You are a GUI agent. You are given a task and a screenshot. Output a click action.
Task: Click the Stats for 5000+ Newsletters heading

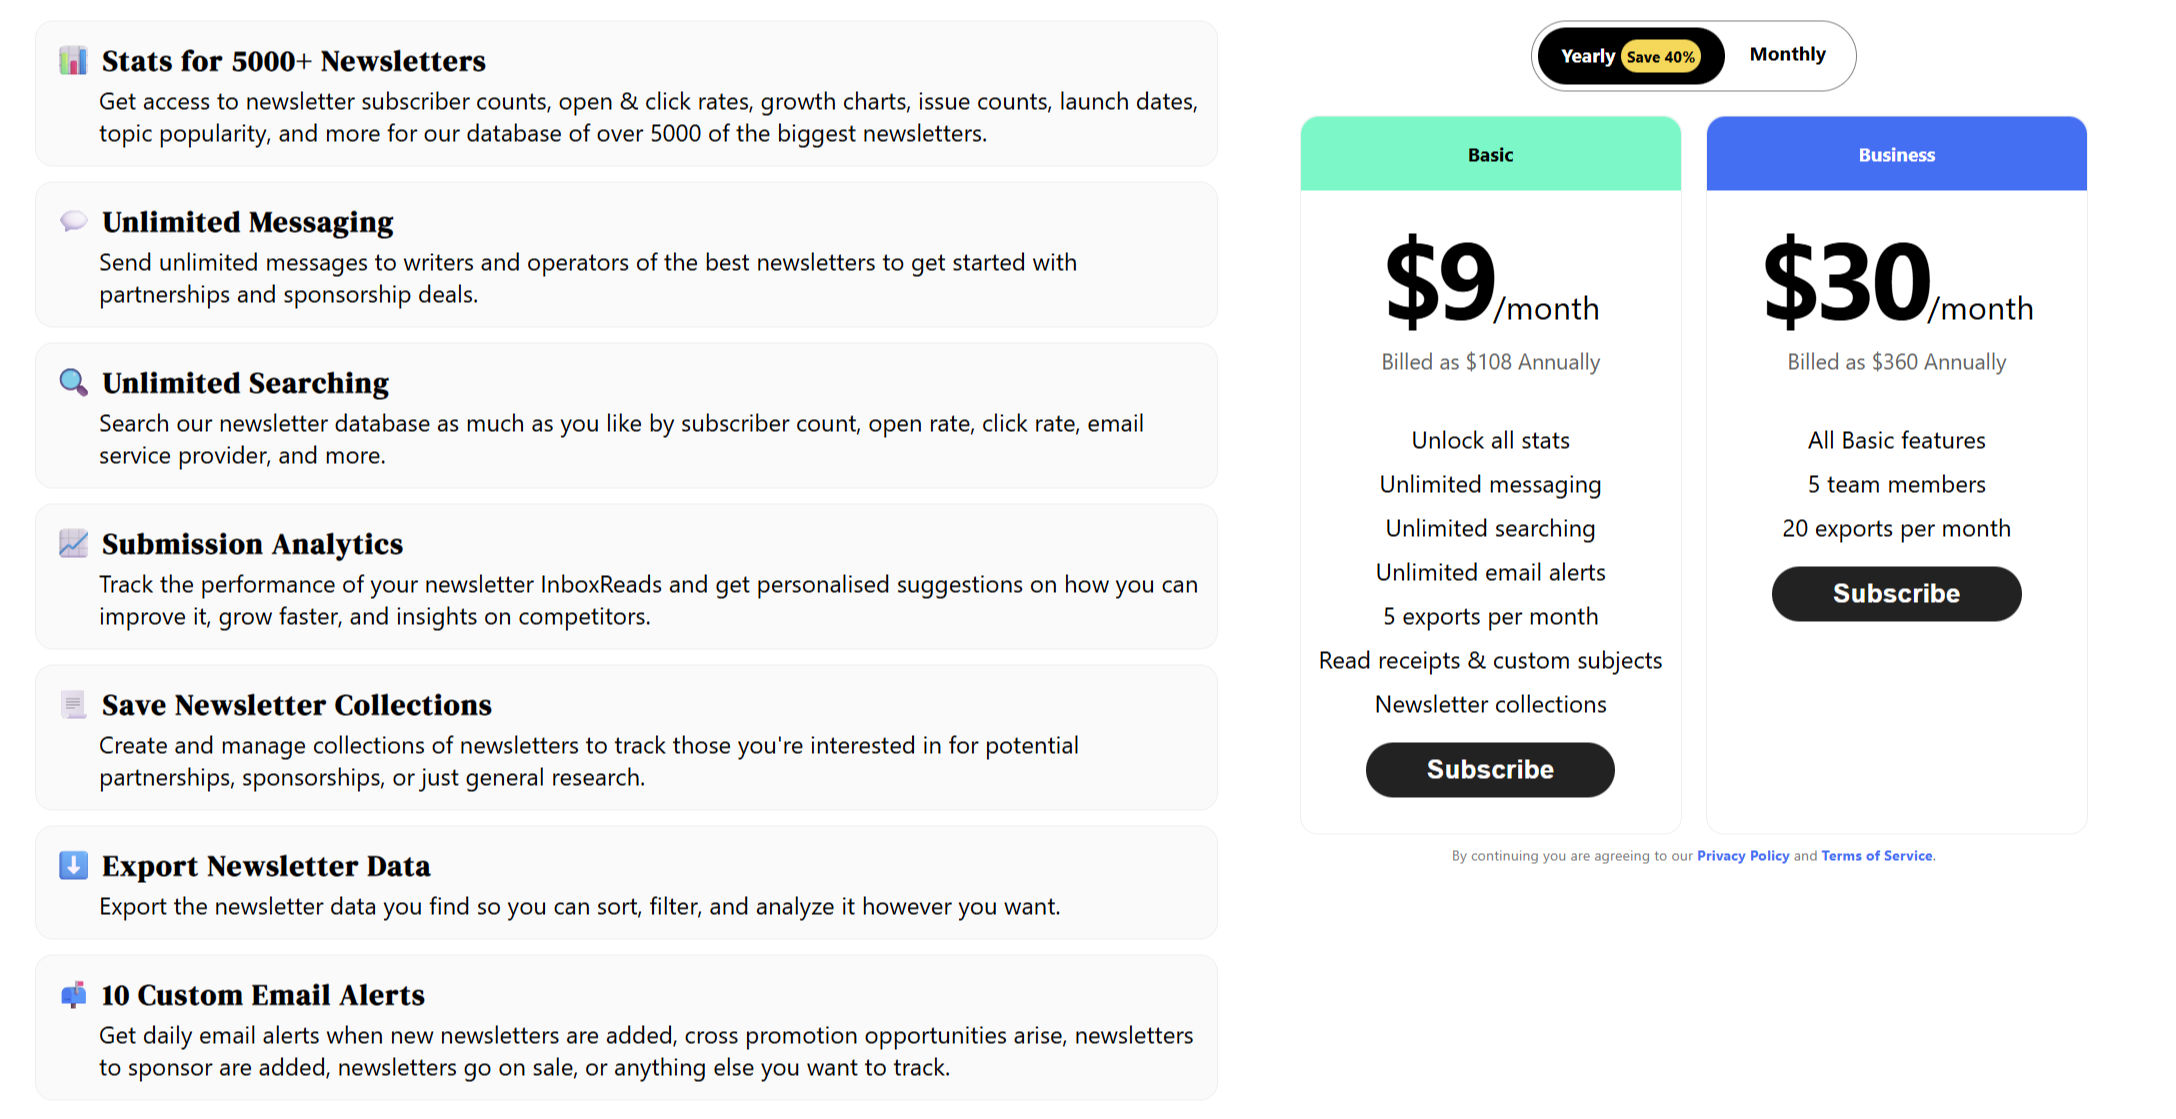[293, 61]
